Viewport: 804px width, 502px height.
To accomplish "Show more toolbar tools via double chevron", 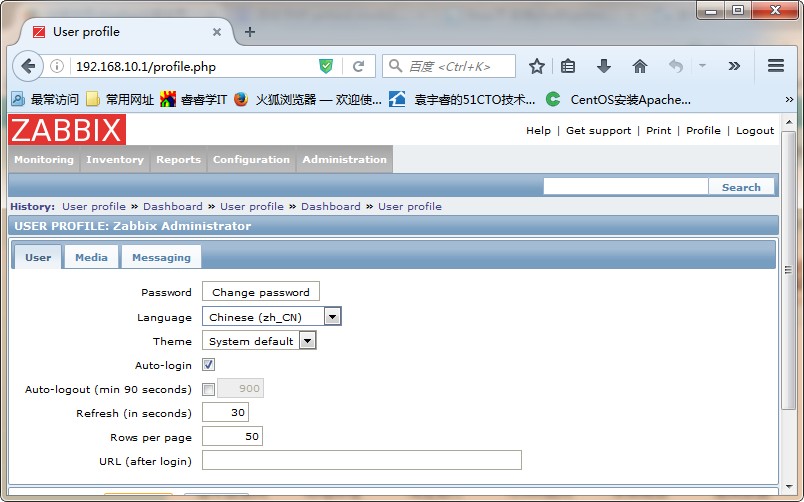I will click(734, 66).
